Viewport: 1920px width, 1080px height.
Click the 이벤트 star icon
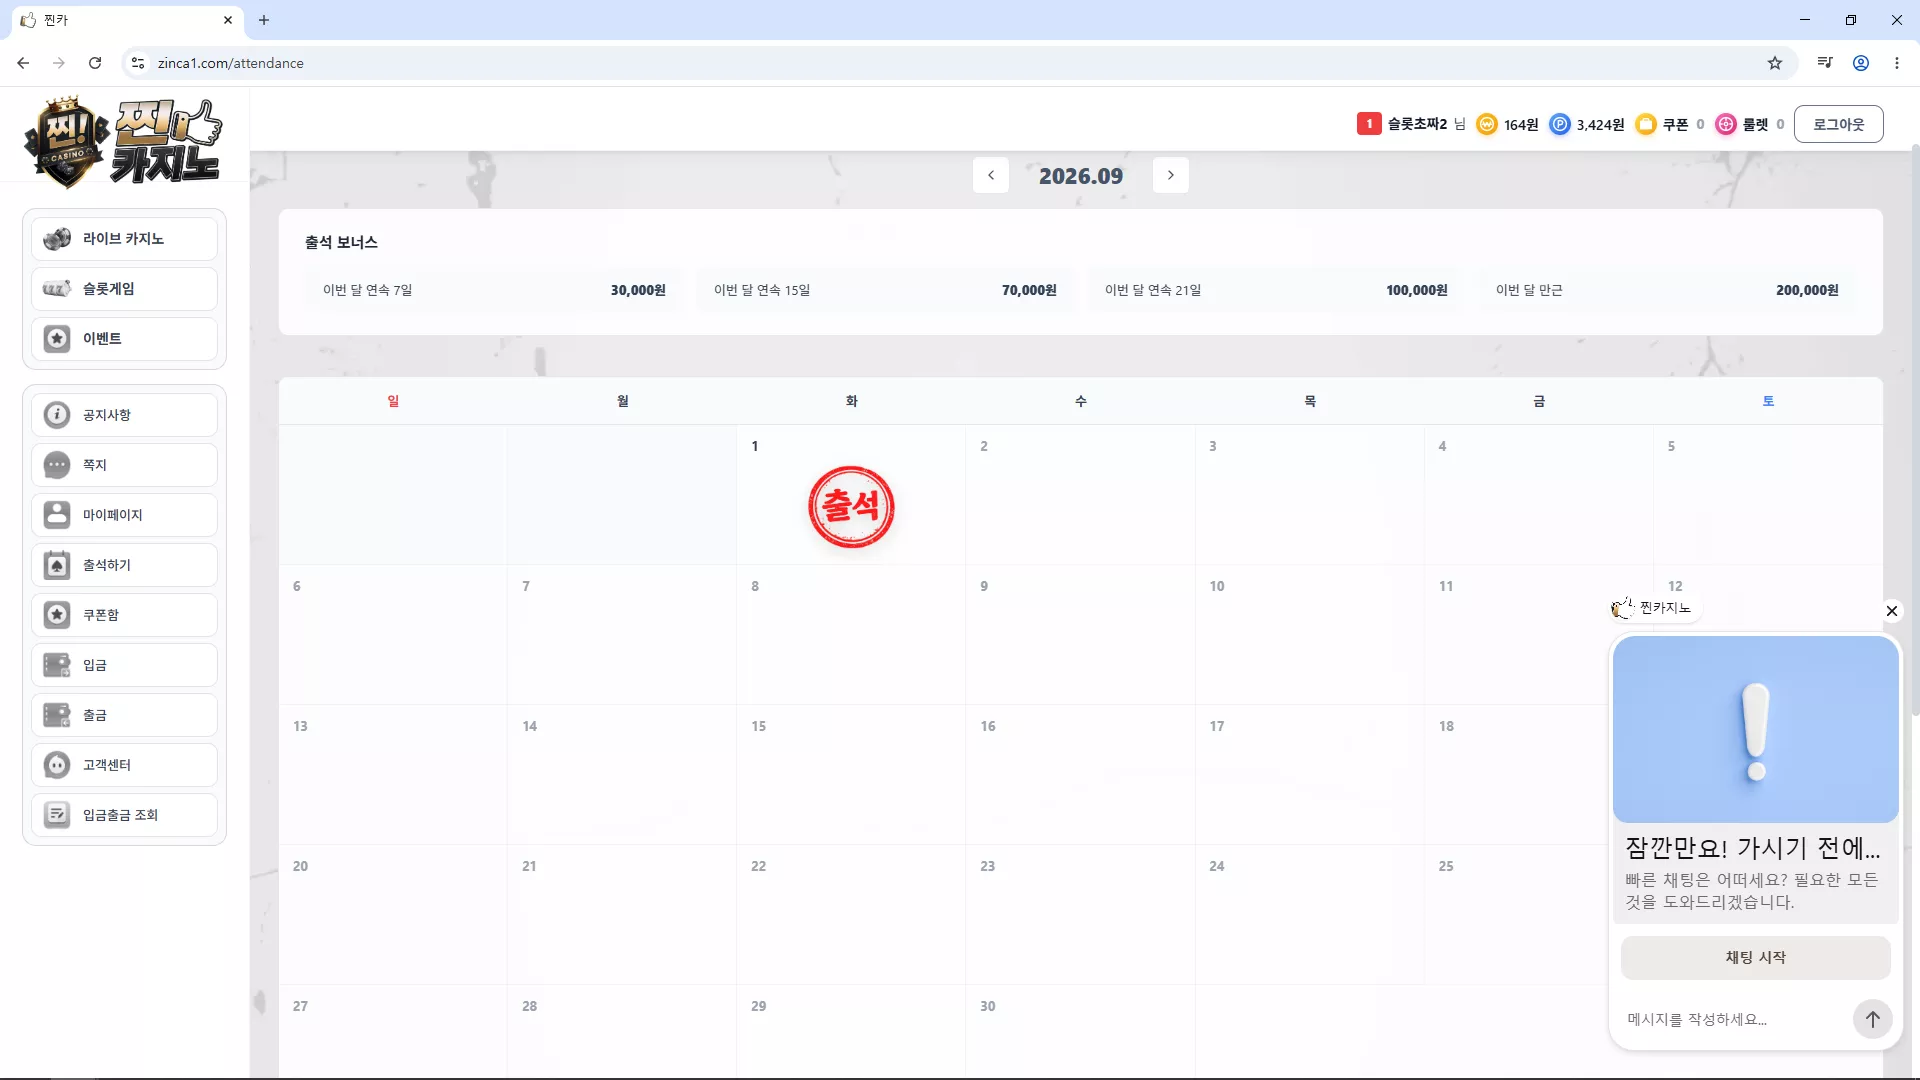[x=57, y=339]
